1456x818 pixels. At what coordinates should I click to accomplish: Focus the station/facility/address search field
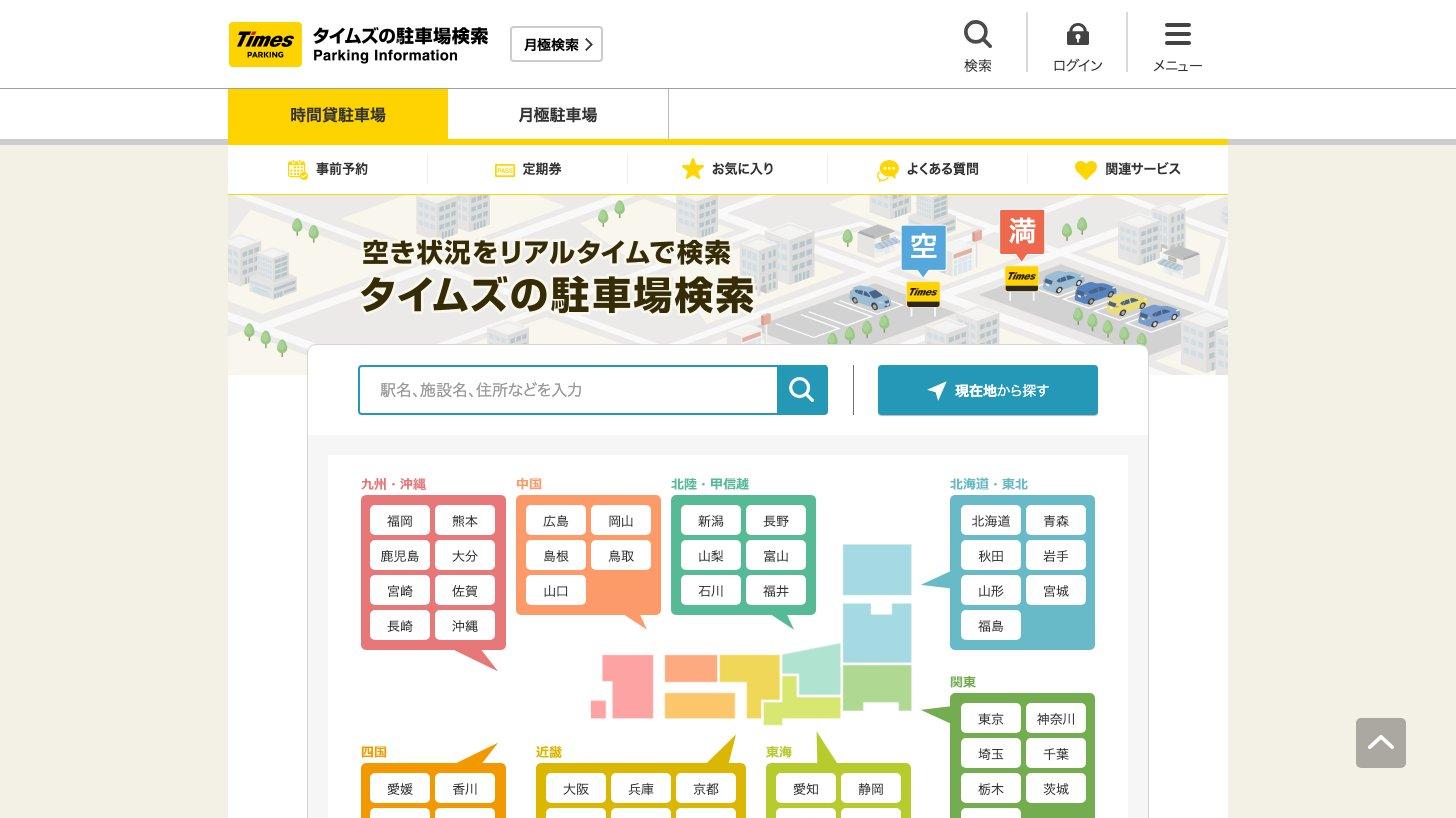pos(568,390)
